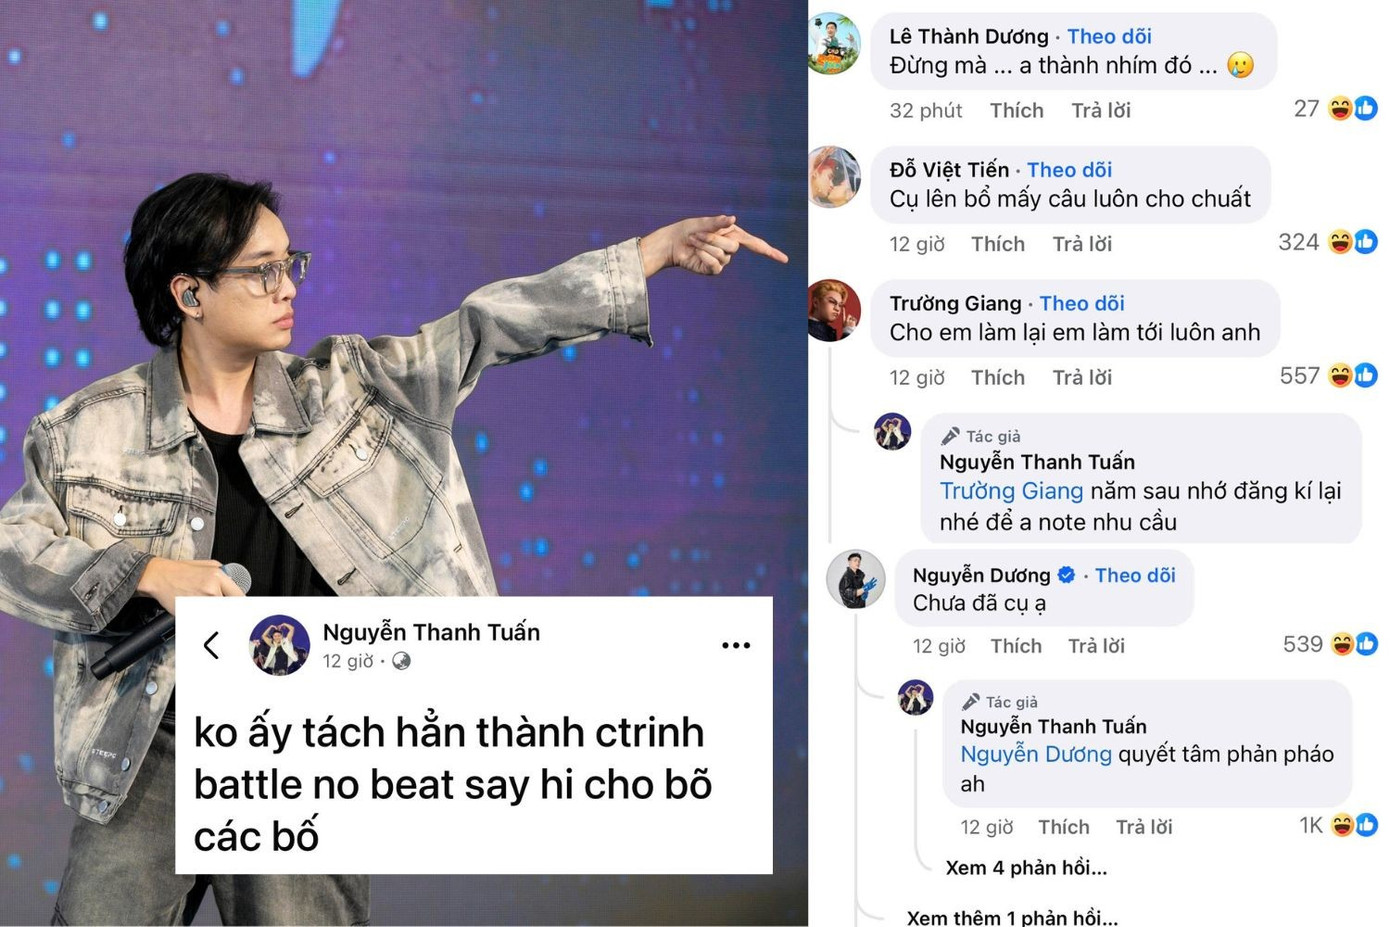View the 557 reactions on Trường Giang's comment

coord(1328,376)
